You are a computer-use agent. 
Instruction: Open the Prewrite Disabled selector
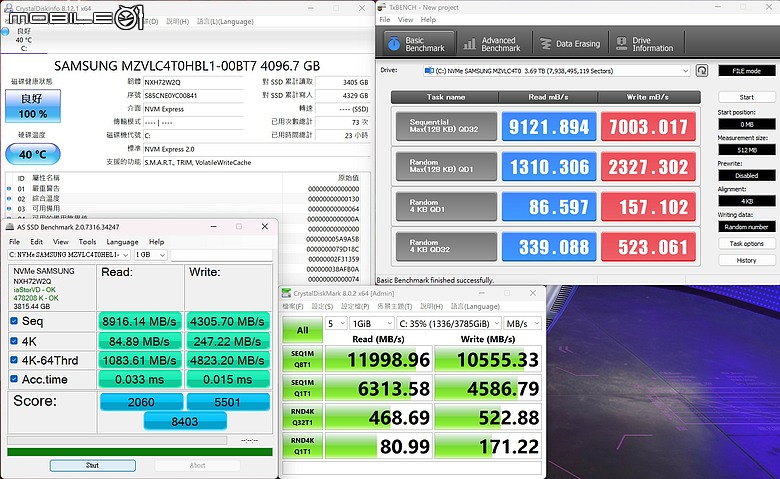click(x=747, y=176)
